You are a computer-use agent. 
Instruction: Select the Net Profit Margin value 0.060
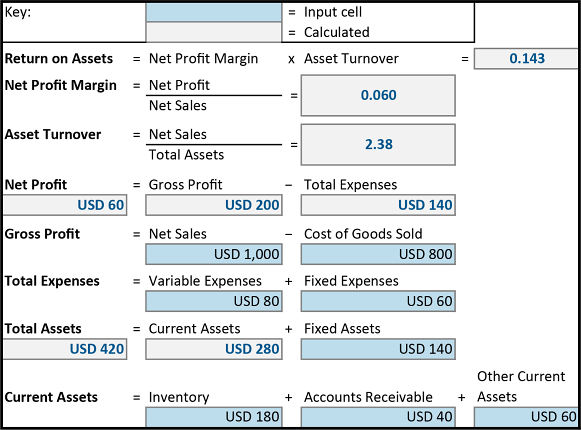coord(378,95)
